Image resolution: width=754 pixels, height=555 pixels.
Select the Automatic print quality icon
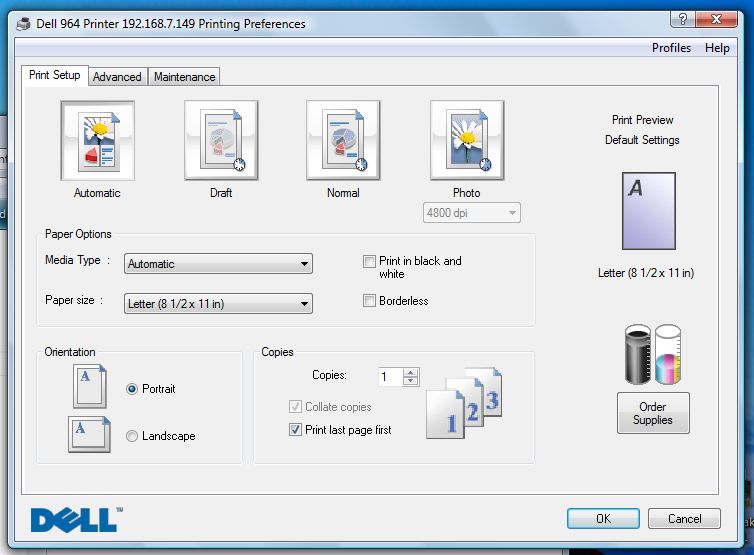click(x=98, y=140)
